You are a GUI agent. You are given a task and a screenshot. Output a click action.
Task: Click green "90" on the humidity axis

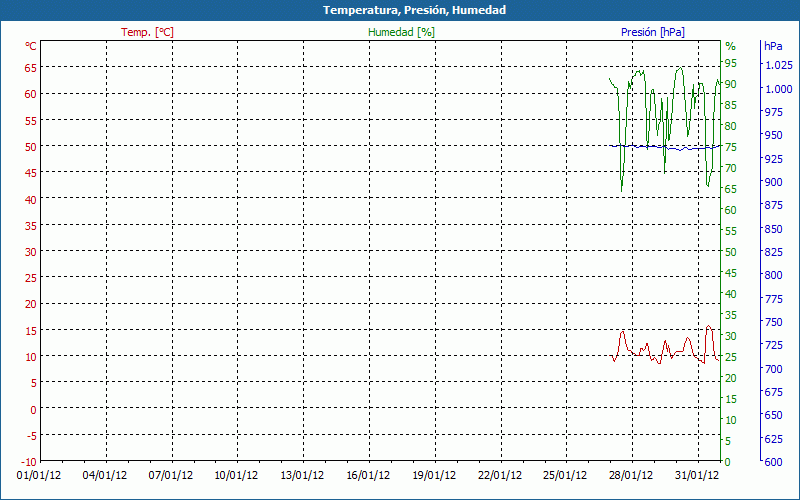[x=731, y=84]
